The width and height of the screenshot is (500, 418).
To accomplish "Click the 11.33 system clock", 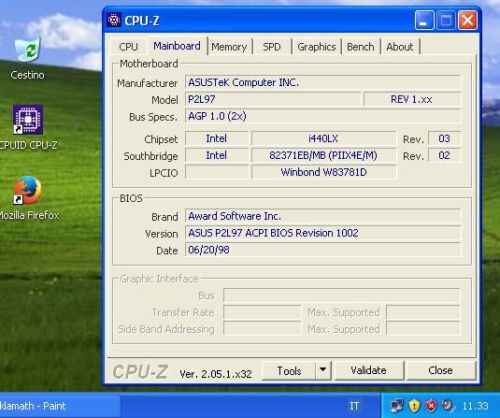I will (x=475, y=406).
